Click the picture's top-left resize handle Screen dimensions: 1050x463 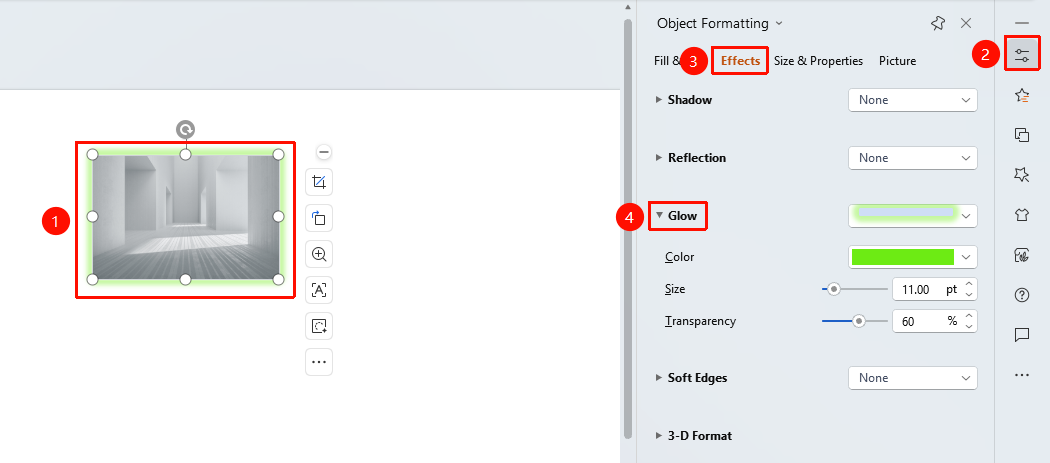click(x=92, y=155)
